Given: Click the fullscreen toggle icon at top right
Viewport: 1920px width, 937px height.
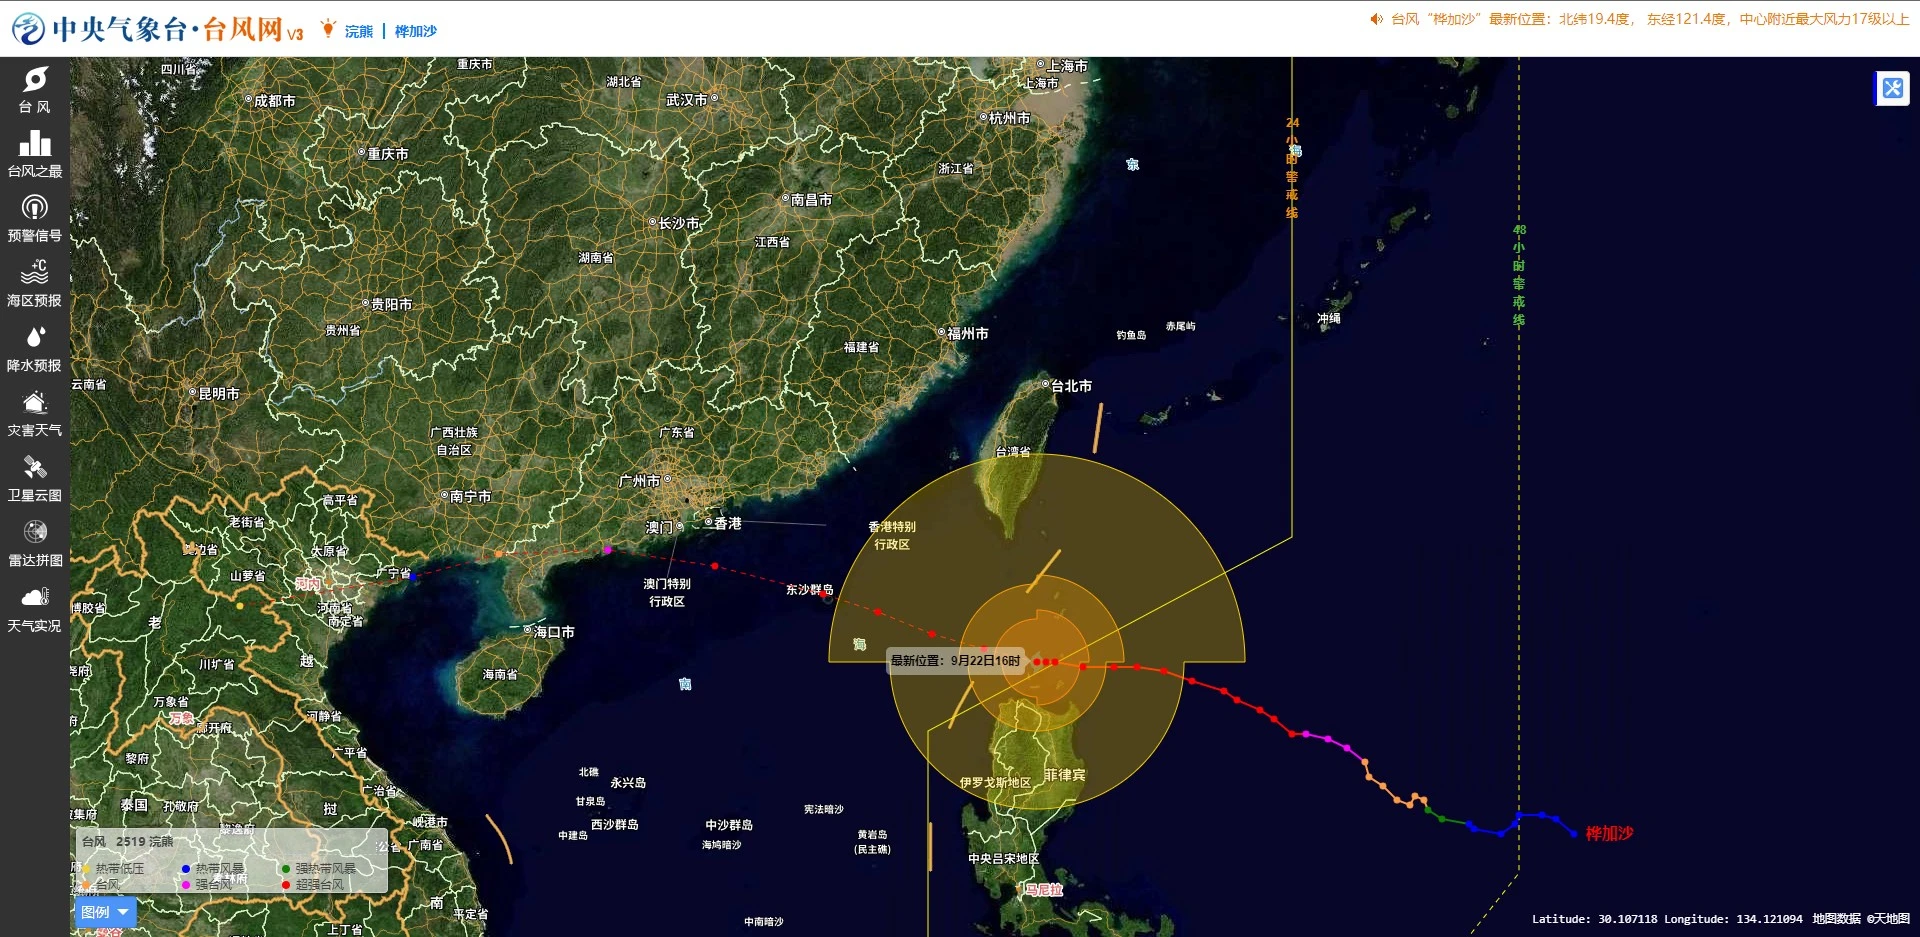Looking at the screenshot, I should 1892,88.
